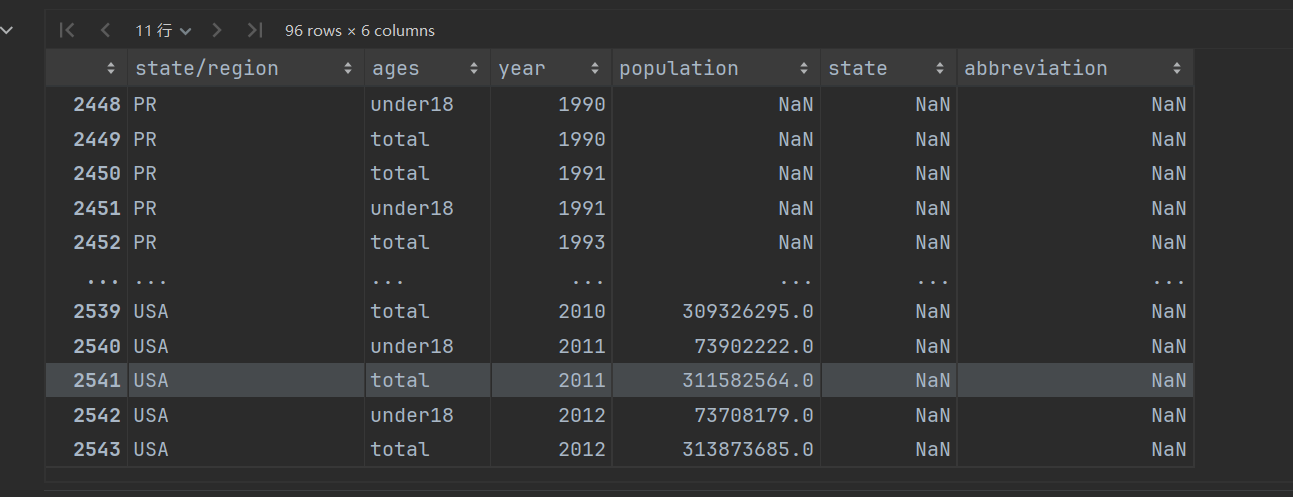Go to previous page of rows
The image size is (1293, 497).
click(x=105, y=31)
